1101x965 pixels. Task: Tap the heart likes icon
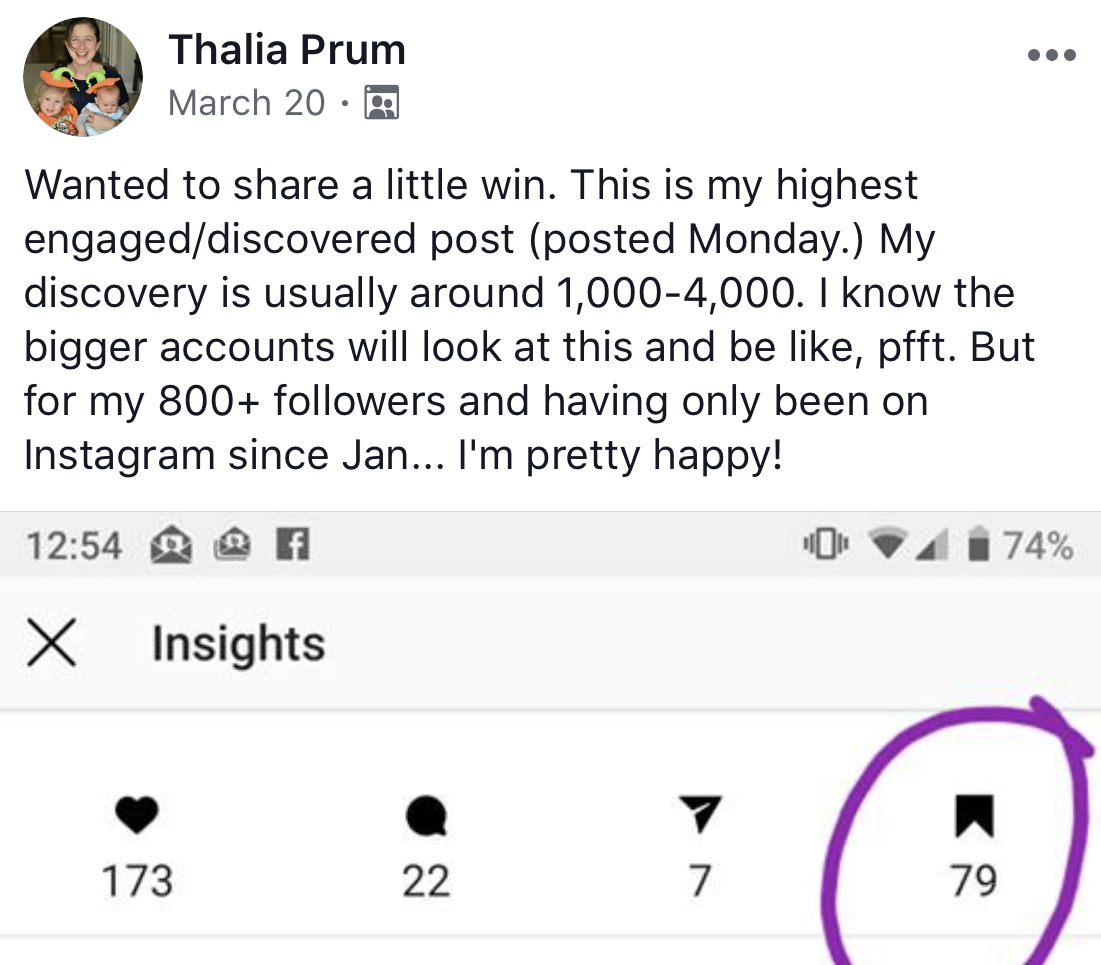(x=136, y=815)
